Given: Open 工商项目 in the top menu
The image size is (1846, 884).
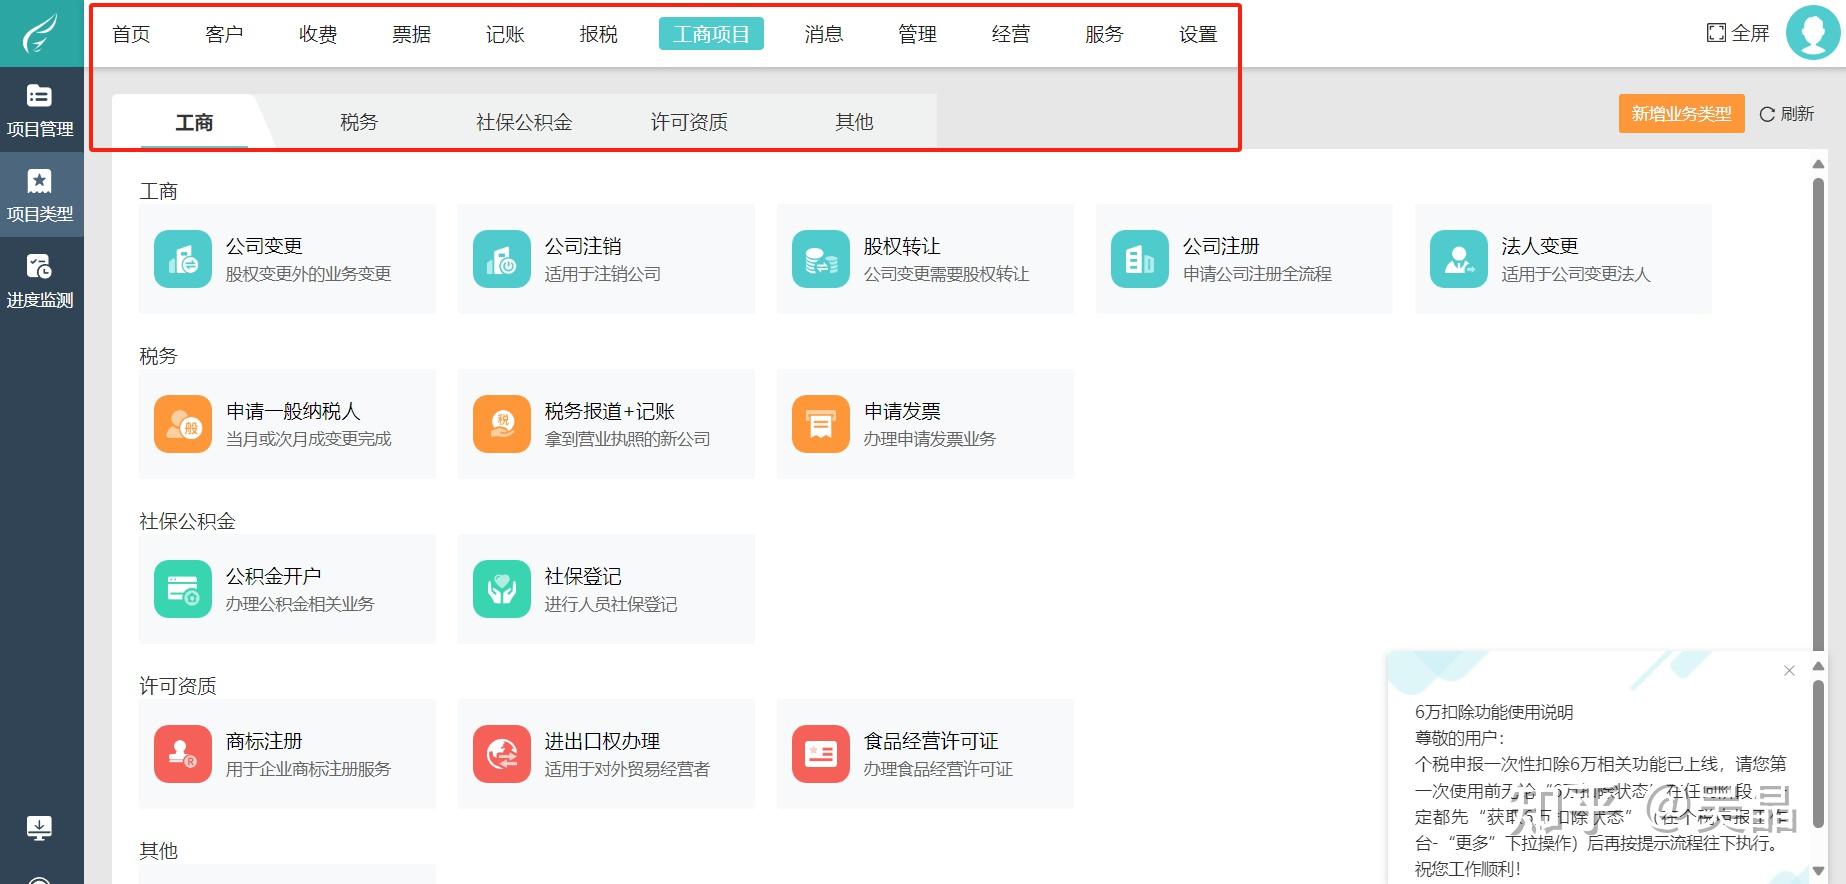Looking at the screenshot, I should point(711,34).
